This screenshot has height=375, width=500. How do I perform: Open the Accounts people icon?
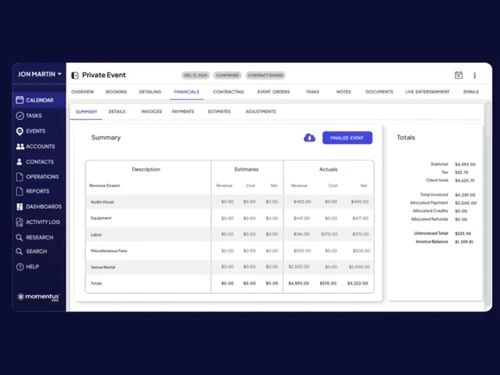point(20,146)
